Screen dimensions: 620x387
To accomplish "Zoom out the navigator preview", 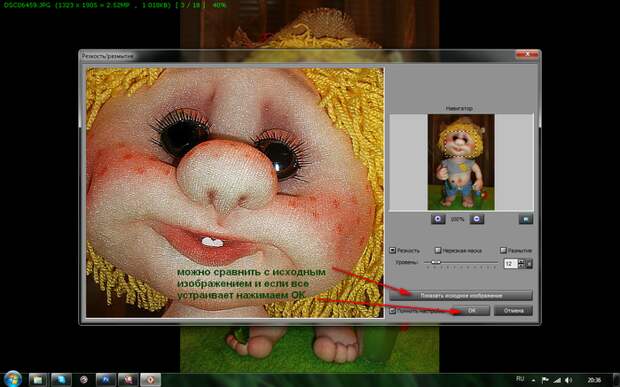I will click(476, 219).
